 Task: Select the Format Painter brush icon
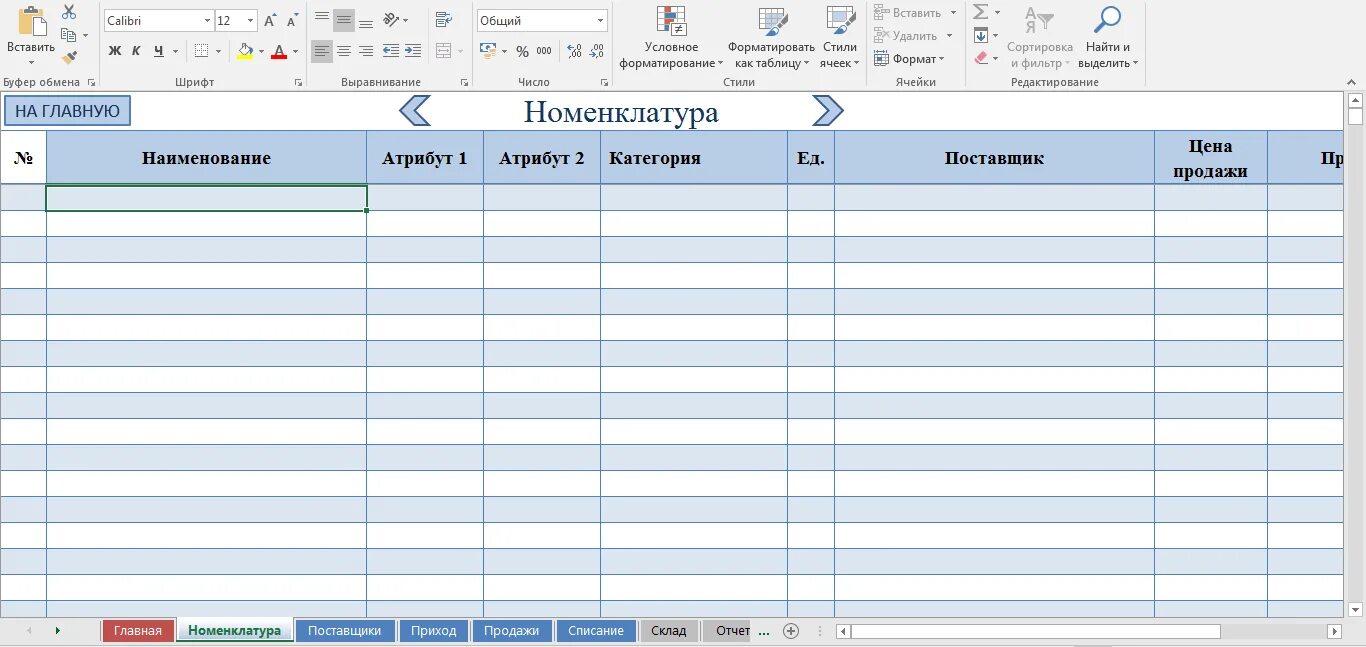(69, 58)
